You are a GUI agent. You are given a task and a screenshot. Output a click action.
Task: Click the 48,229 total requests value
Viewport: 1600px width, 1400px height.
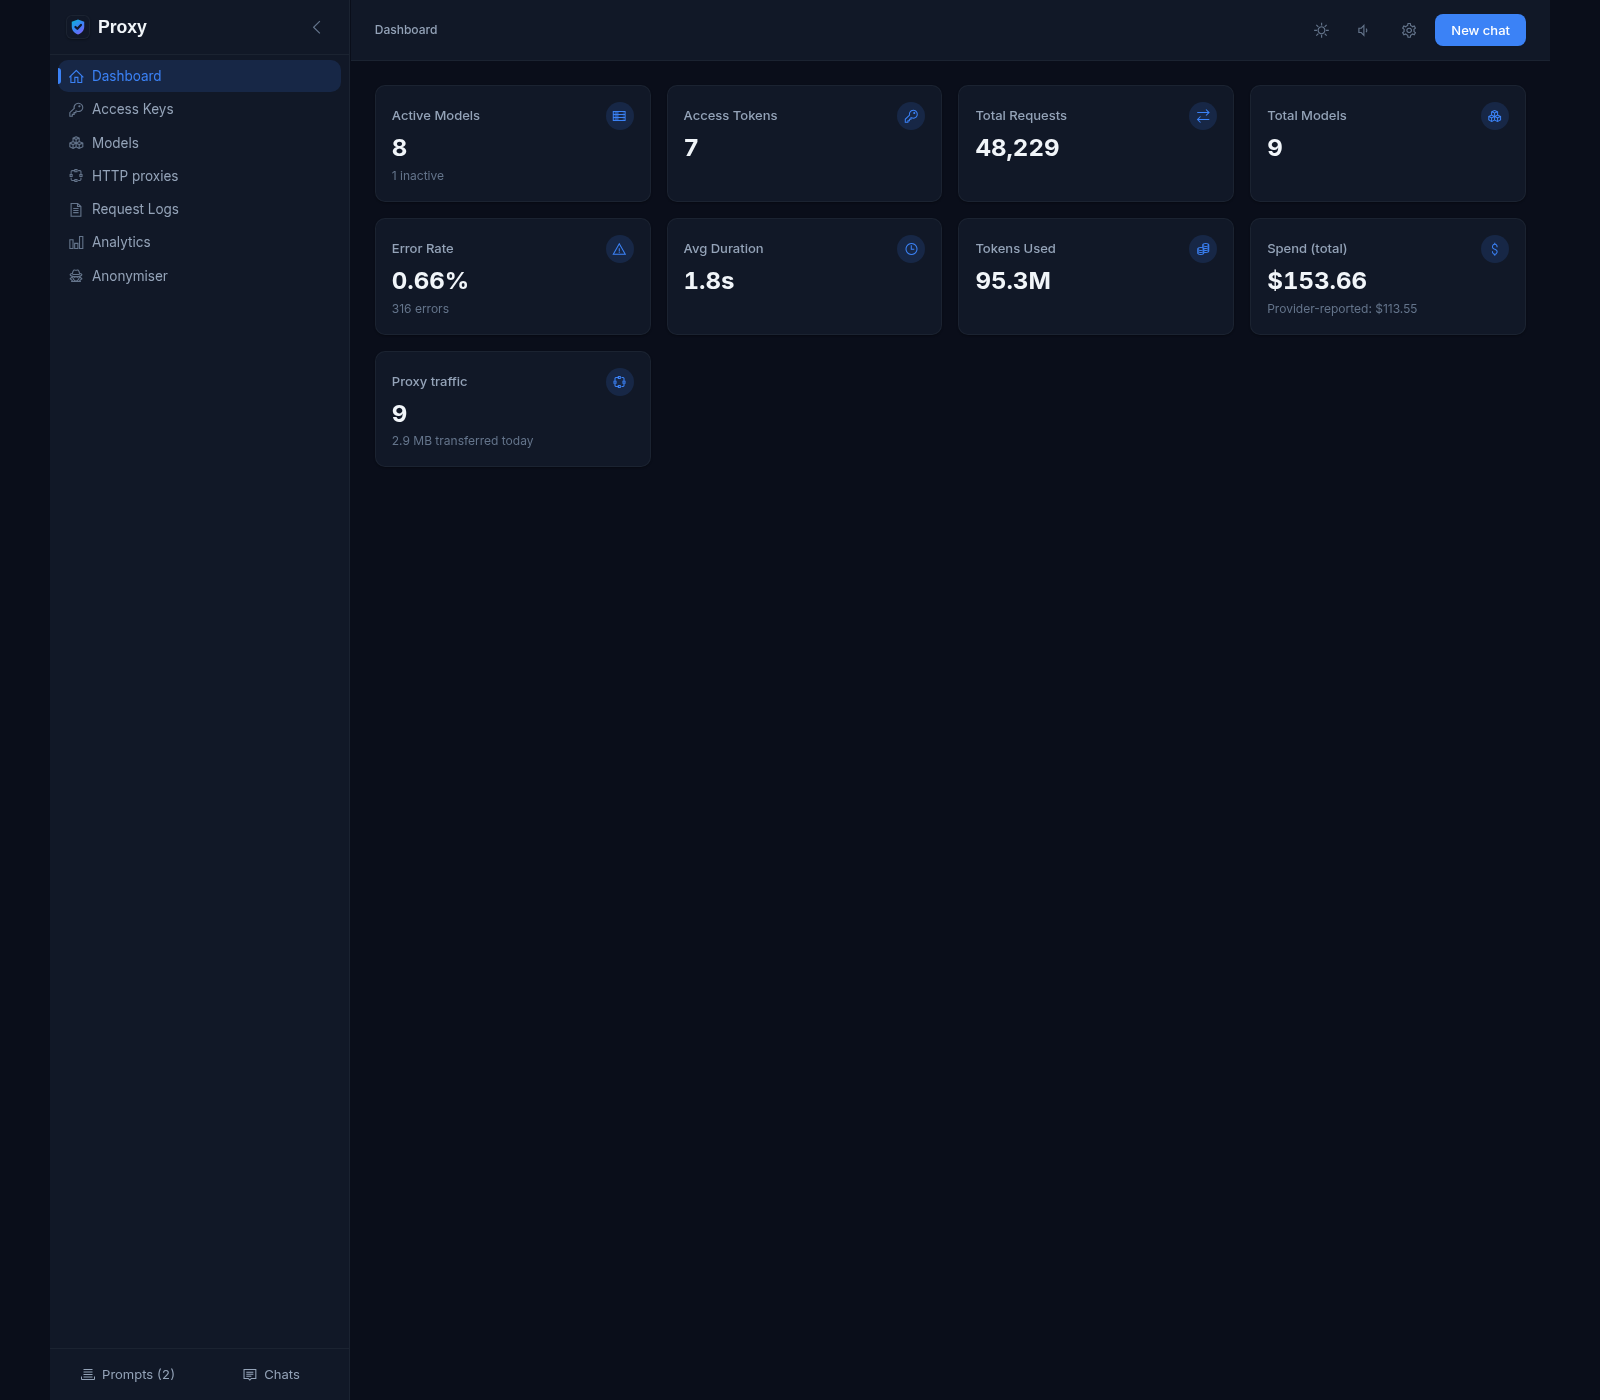pos(1017,148)
